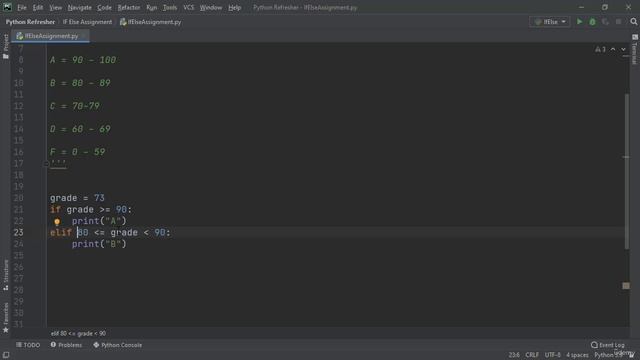Open the Favorites tool window
The height and width of the screenshot is (360, 640).
[x=6, y=318]
